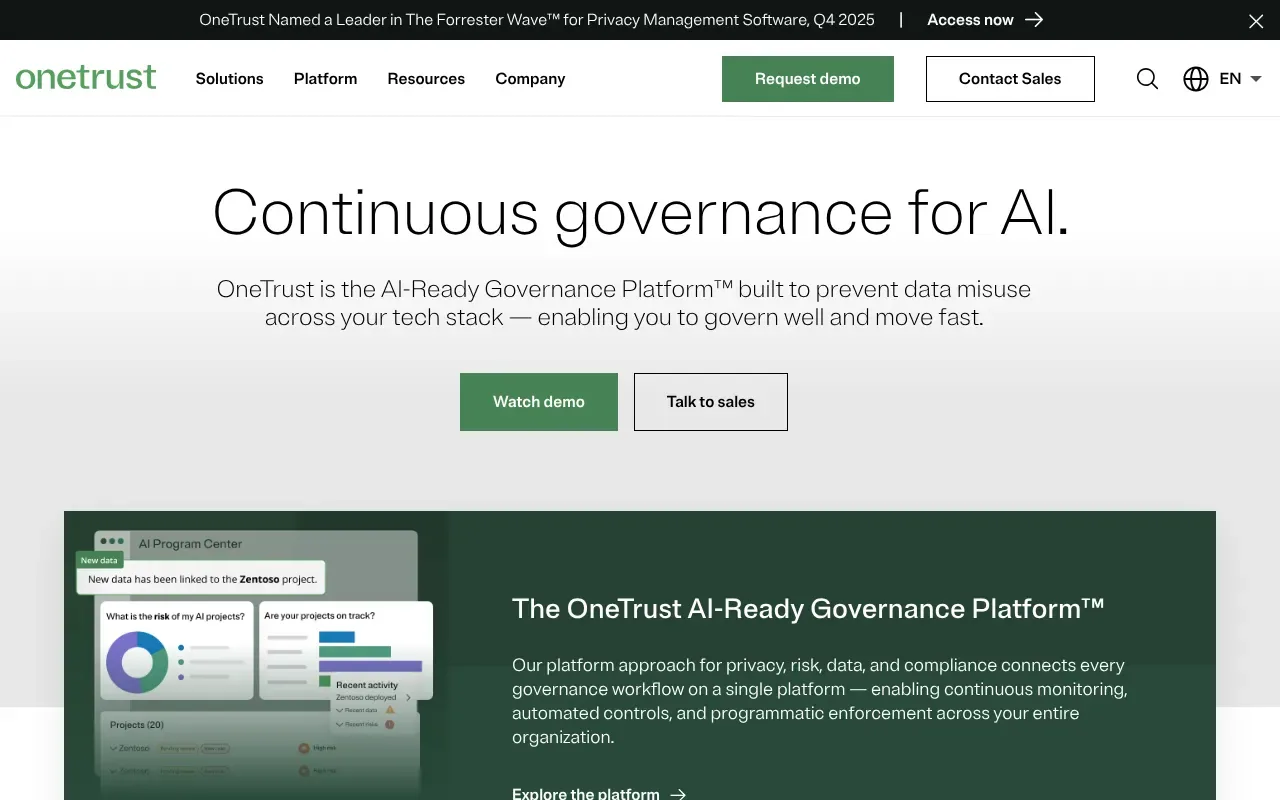Click the globe language icon
The height and width of the screenshot is (800, 1280).
tap(1196, 79)
